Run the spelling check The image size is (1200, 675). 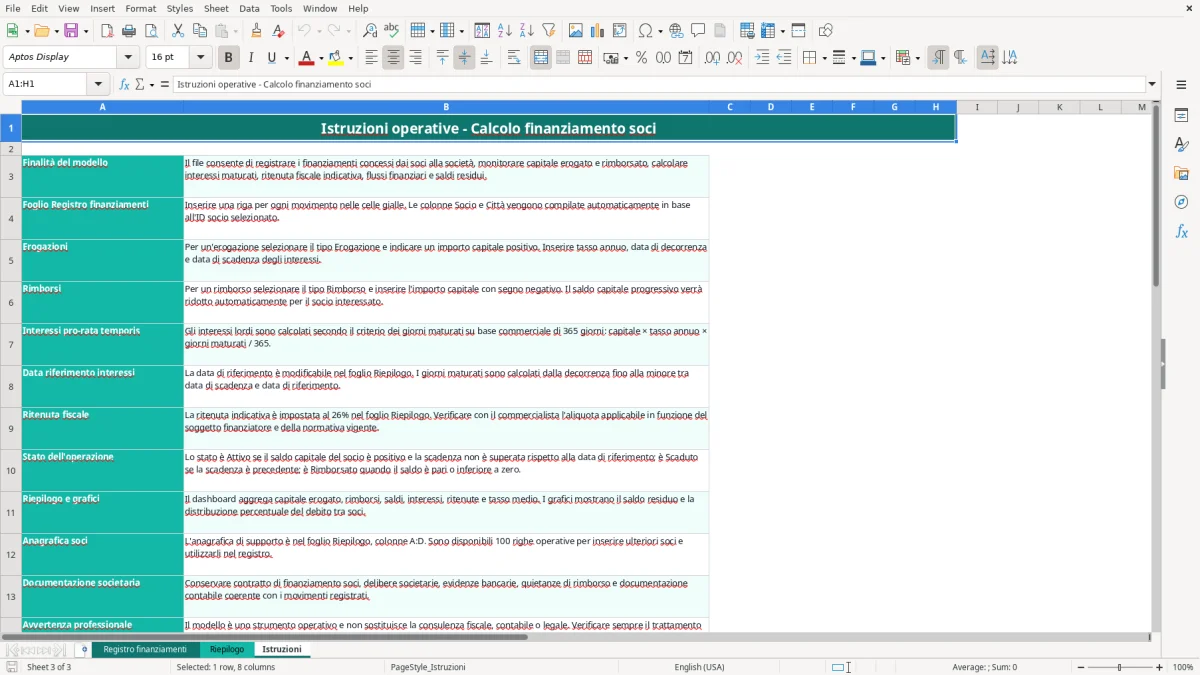pyautogui.click(x=391, y=31)
